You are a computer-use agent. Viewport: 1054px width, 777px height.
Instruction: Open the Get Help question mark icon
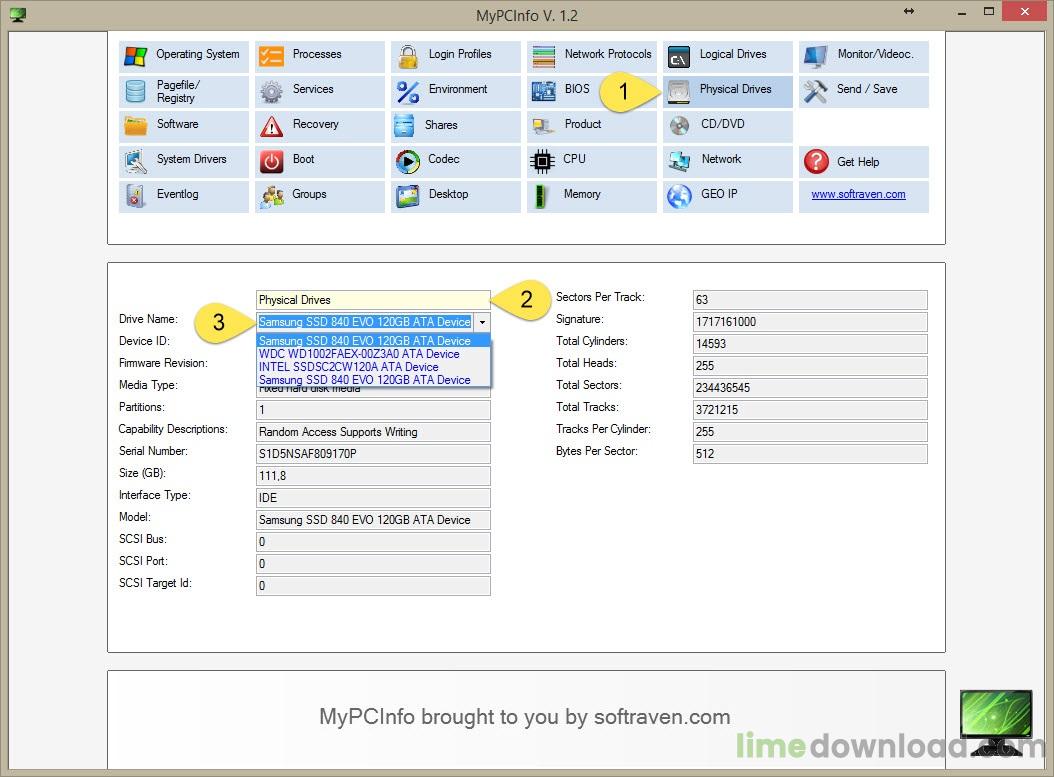coord(816,161)
